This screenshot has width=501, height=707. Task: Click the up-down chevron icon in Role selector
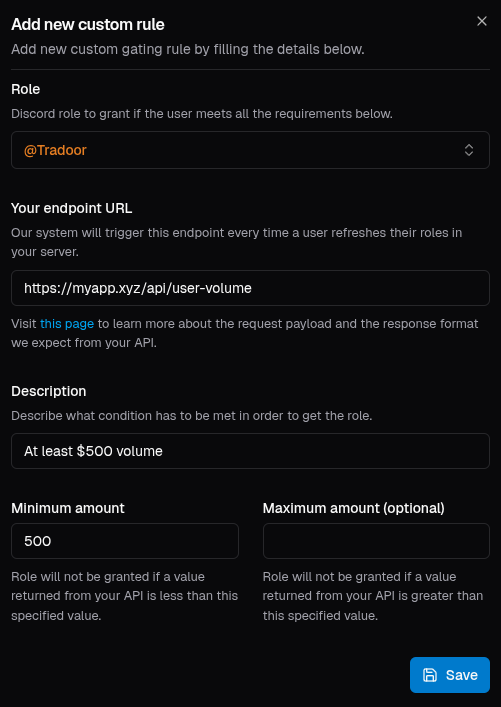click(x=469, y=150)
